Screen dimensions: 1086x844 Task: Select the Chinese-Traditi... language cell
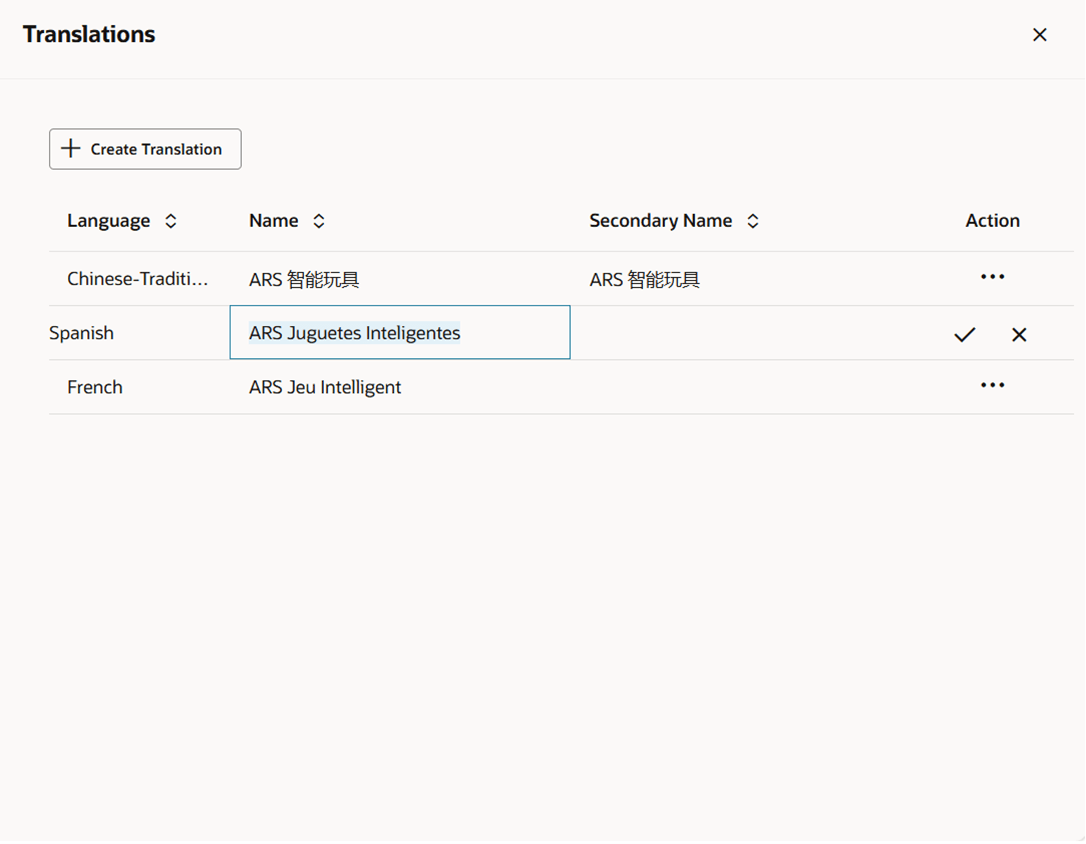pos(138,279)
